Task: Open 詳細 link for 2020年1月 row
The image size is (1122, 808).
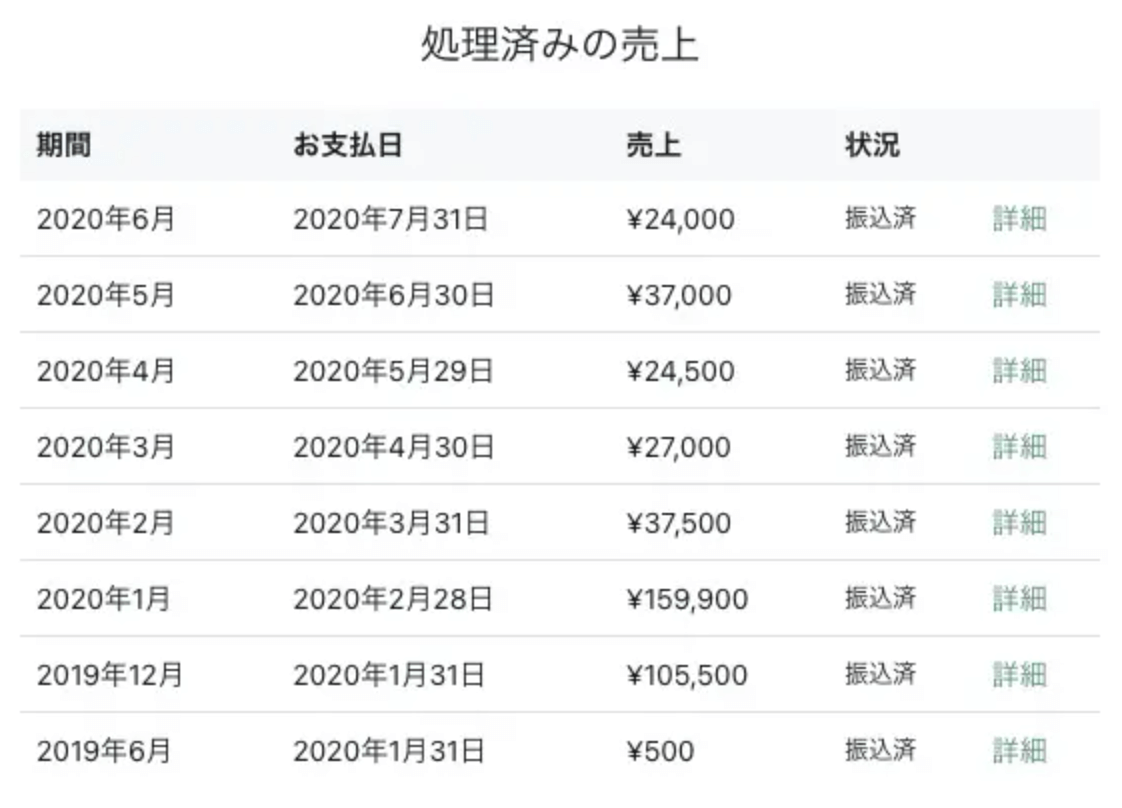Action: [1020, 598]
